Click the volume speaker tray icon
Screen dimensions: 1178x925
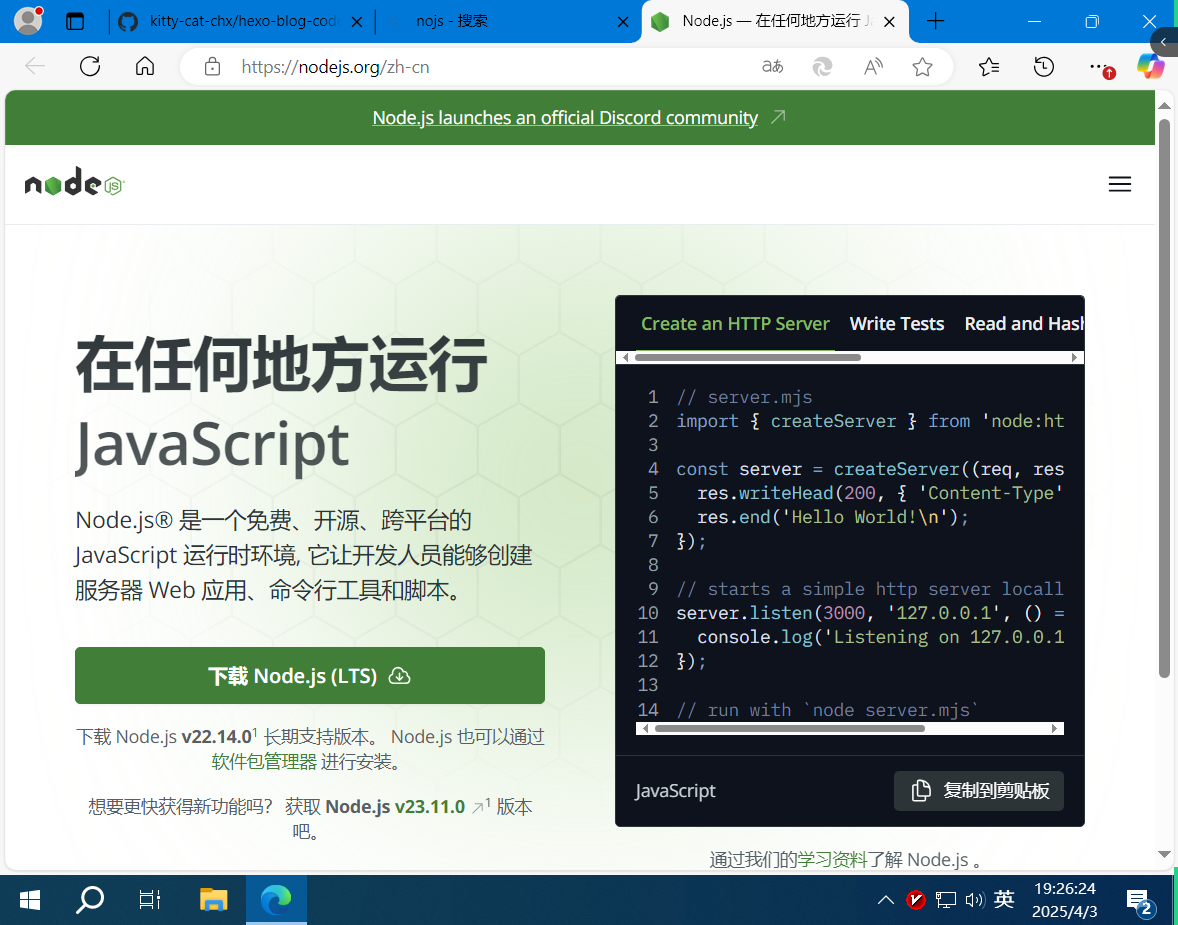pyautogui.click(x=974, y=899)
